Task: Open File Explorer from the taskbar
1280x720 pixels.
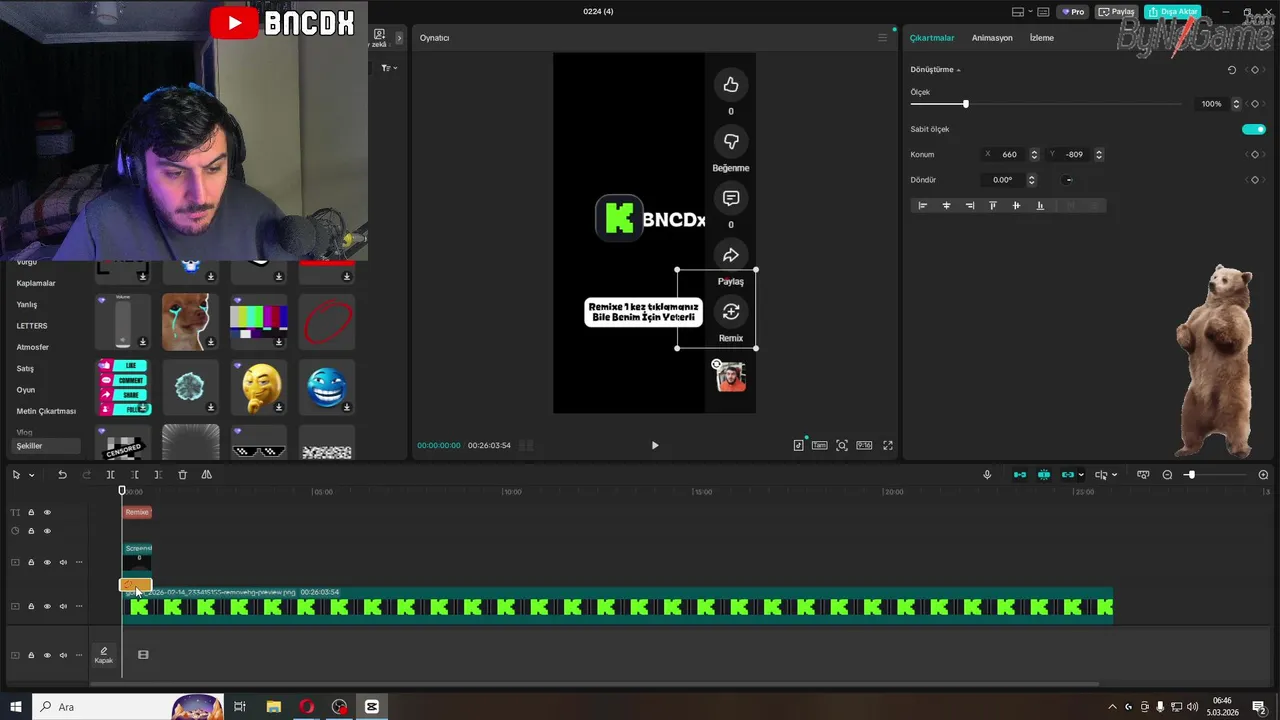Action: click(x=273, y=707)
